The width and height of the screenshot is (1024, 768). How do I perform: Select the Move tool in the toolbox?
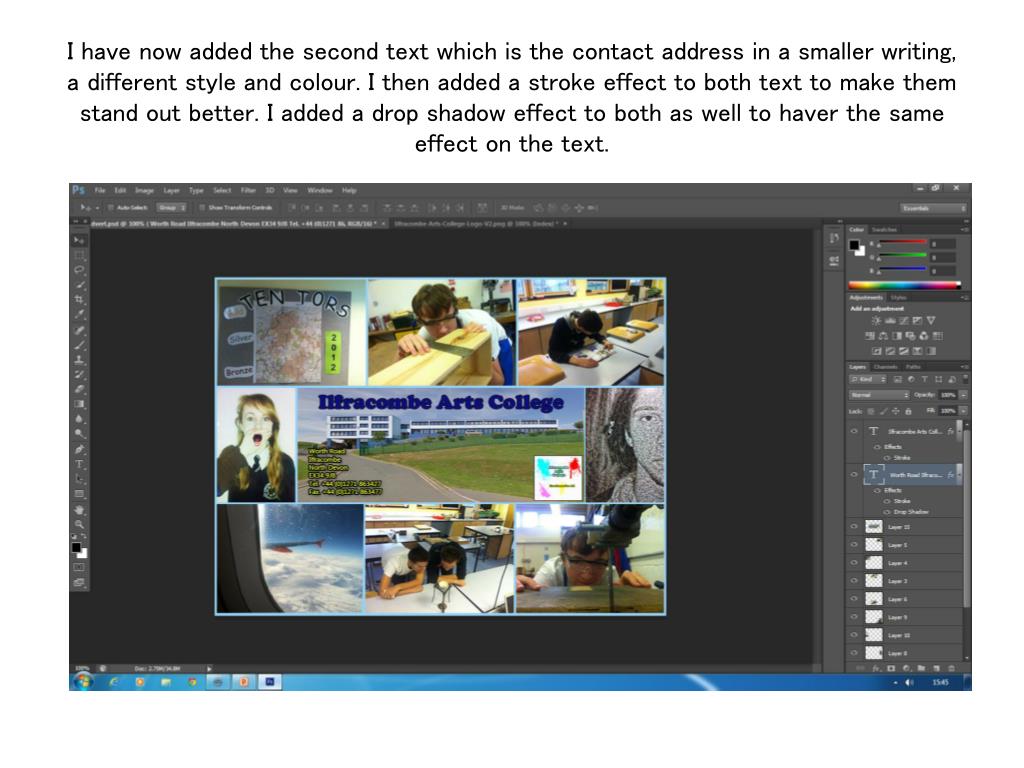point(79,240)
